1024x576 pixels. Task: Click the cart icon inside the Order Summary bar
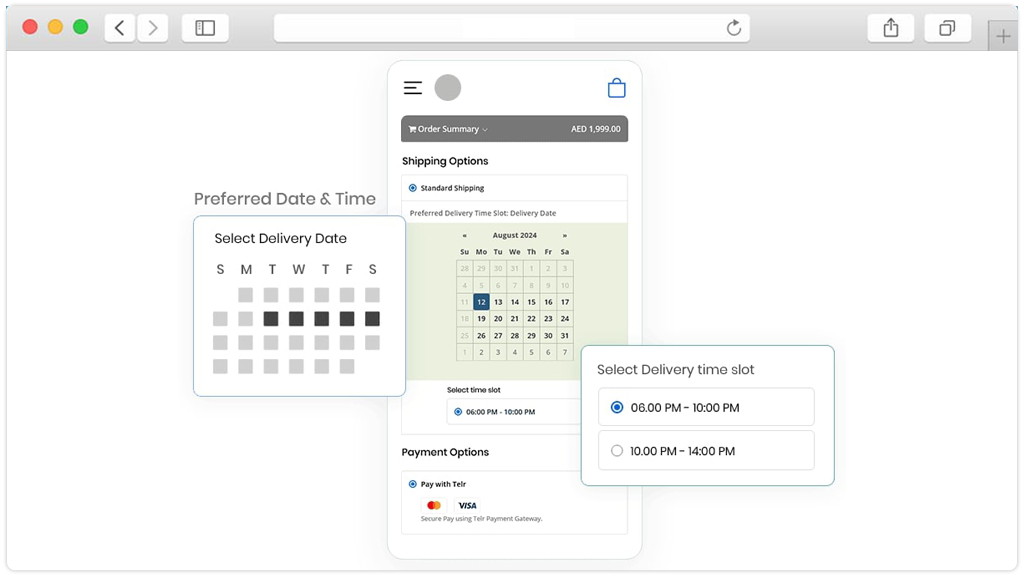tap(412, 128)
